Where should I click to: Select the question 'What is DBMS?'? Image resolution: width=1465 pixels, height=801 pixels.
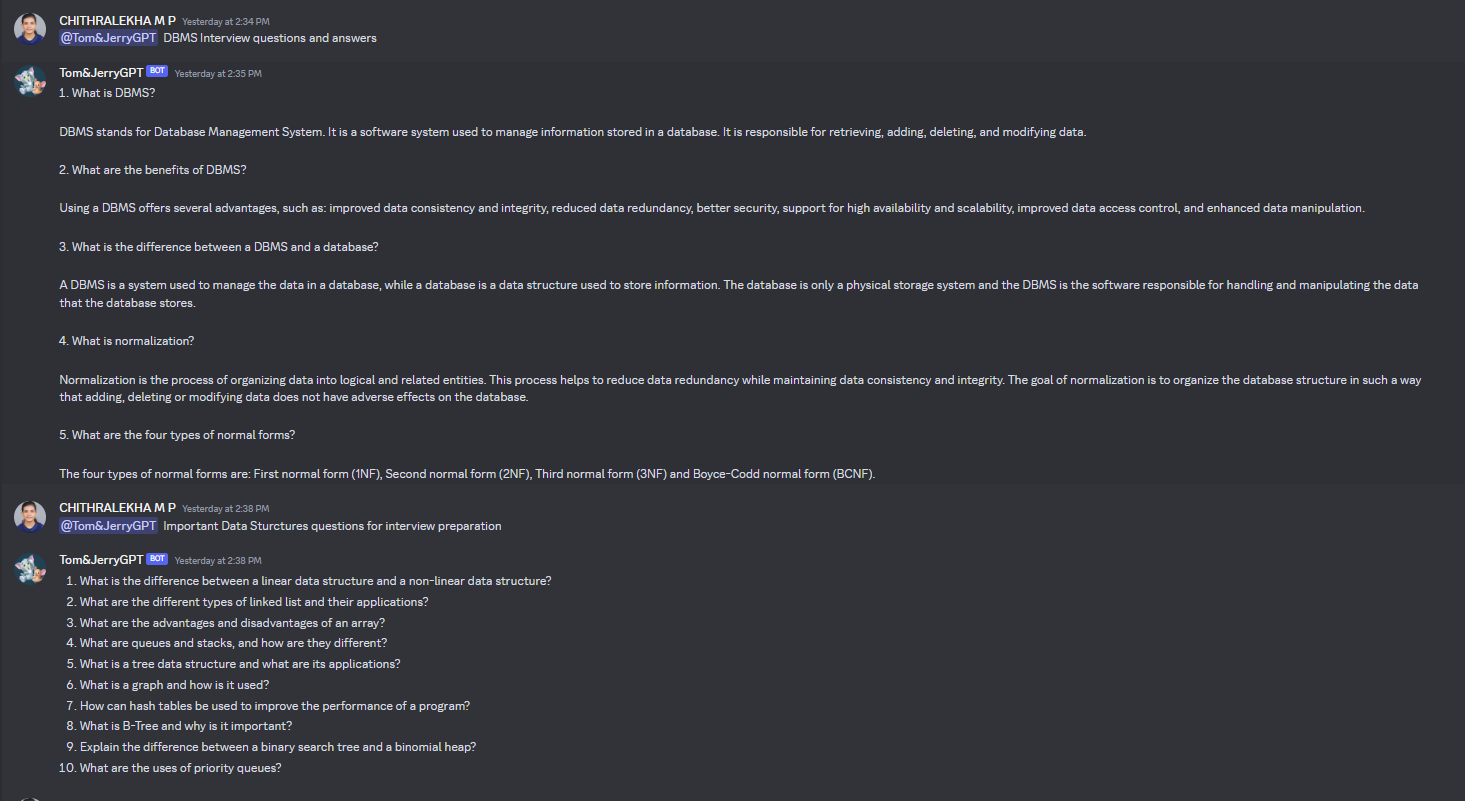tap(107, 92)
